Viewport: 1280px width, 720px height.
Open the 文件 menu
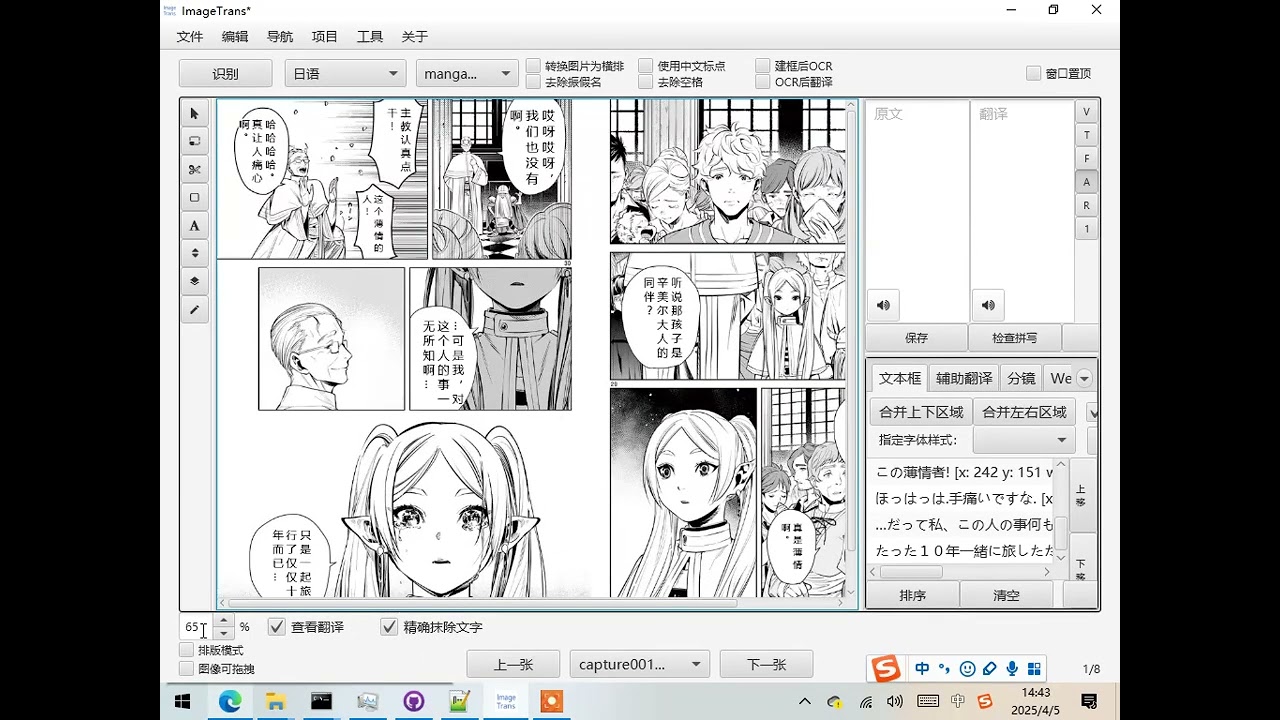point(190,36)
